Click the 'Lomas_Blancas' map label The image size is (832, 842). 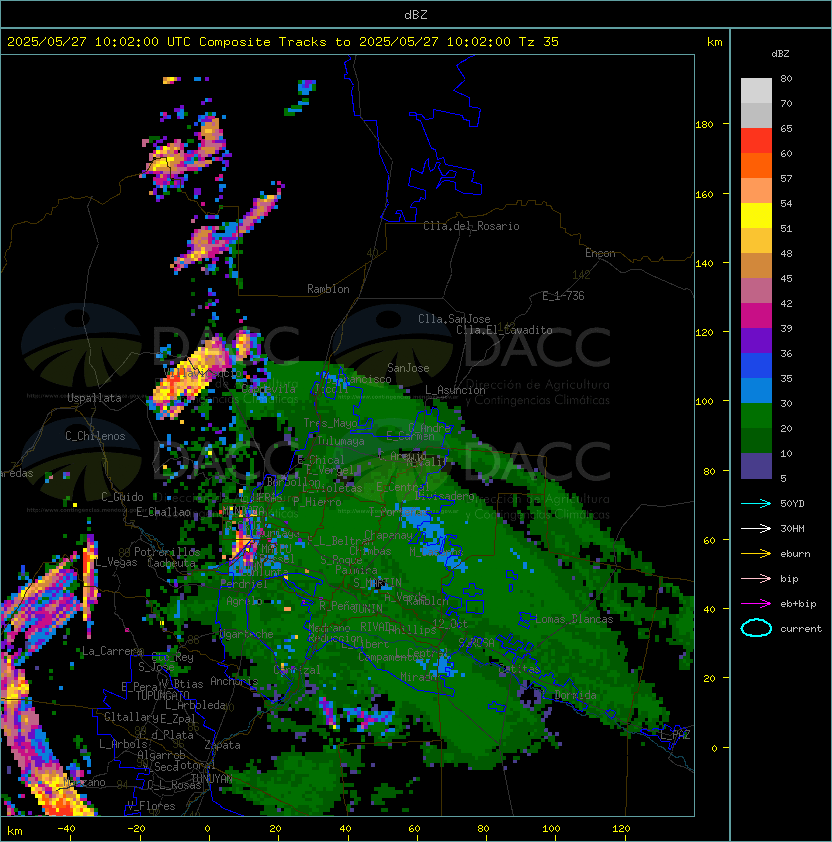tap(574, 619)
